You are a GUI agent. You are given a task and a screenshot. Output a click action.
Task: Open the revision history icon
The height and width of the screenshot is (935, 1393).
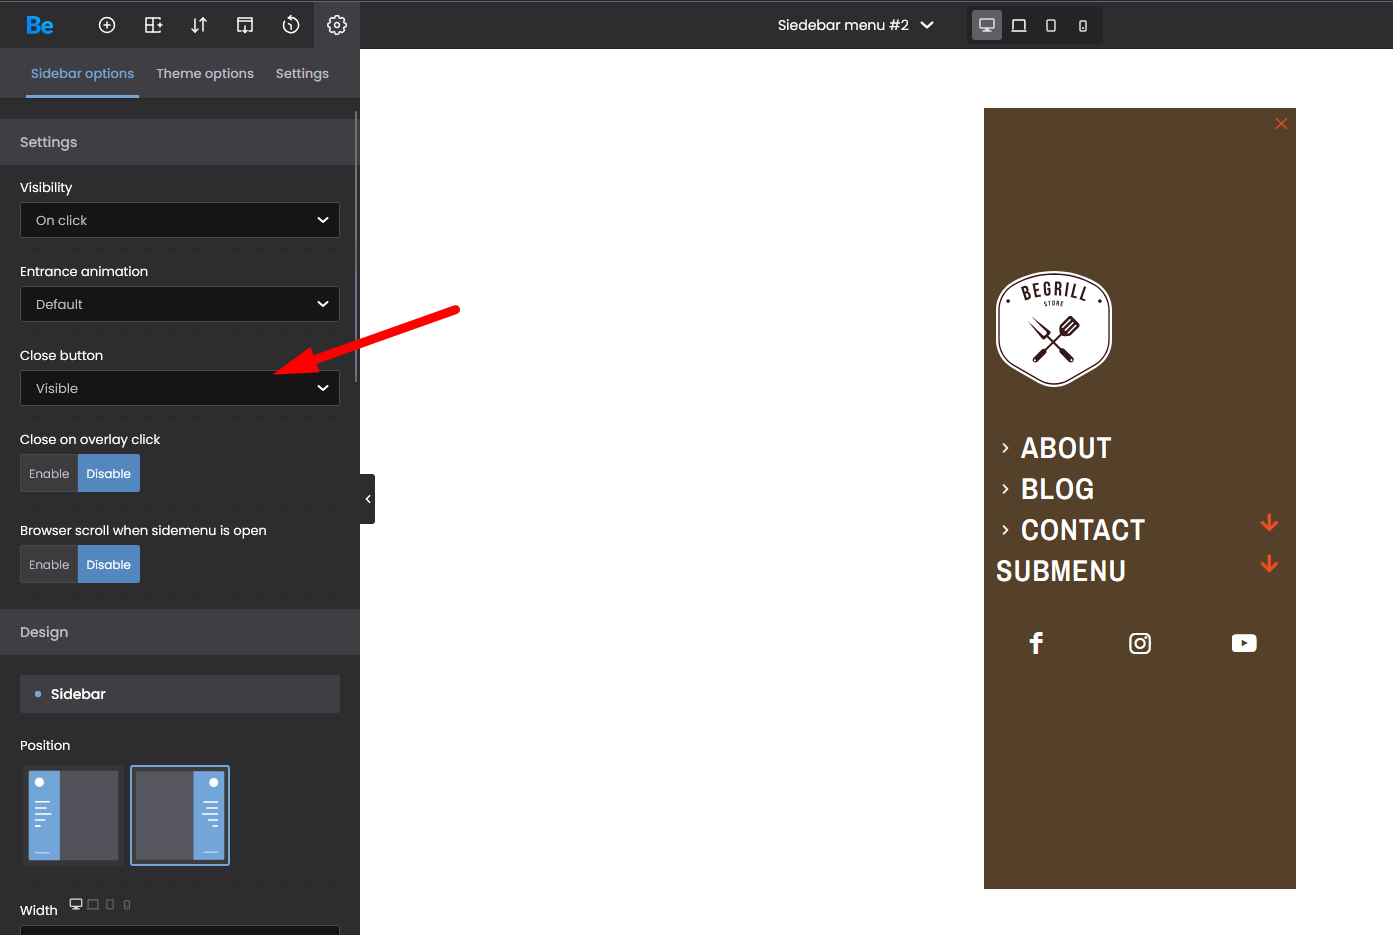(x=291, y=25)
